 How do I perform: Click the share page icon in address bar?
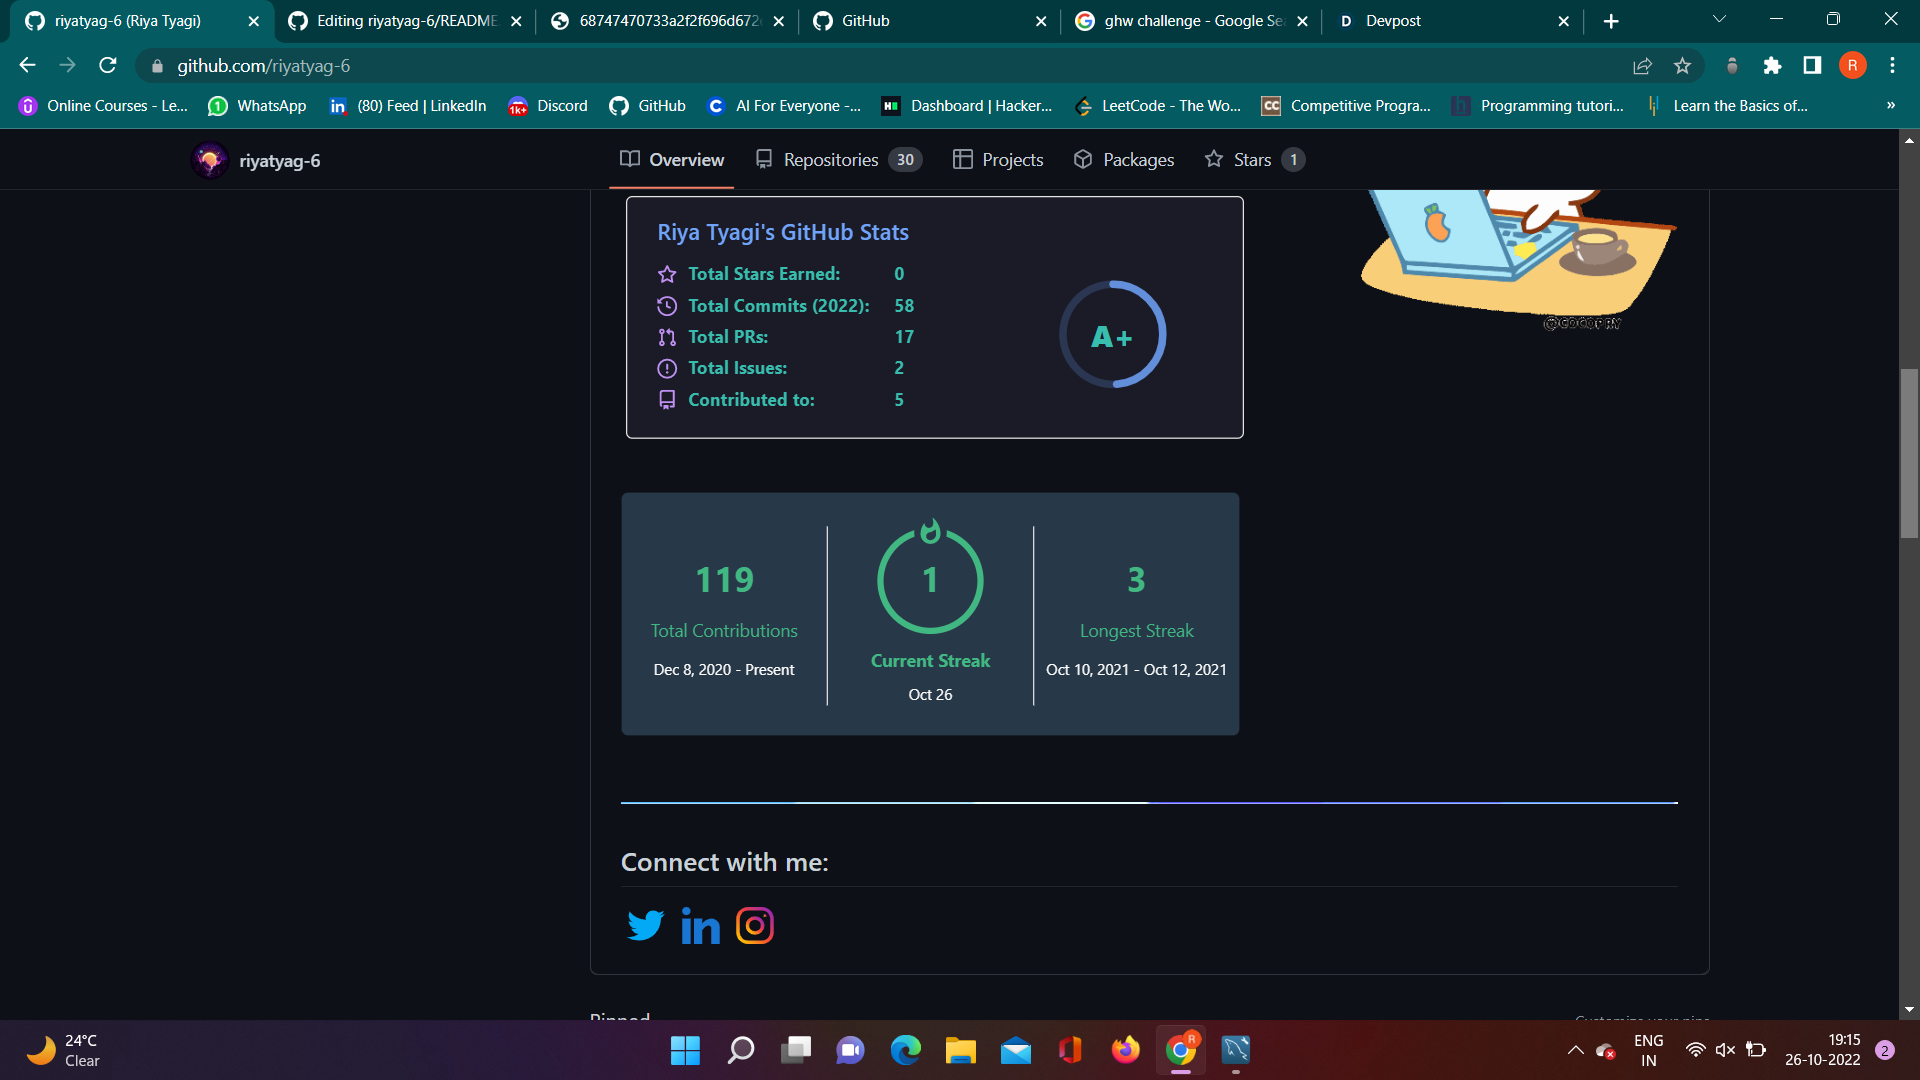[1642, 66]
